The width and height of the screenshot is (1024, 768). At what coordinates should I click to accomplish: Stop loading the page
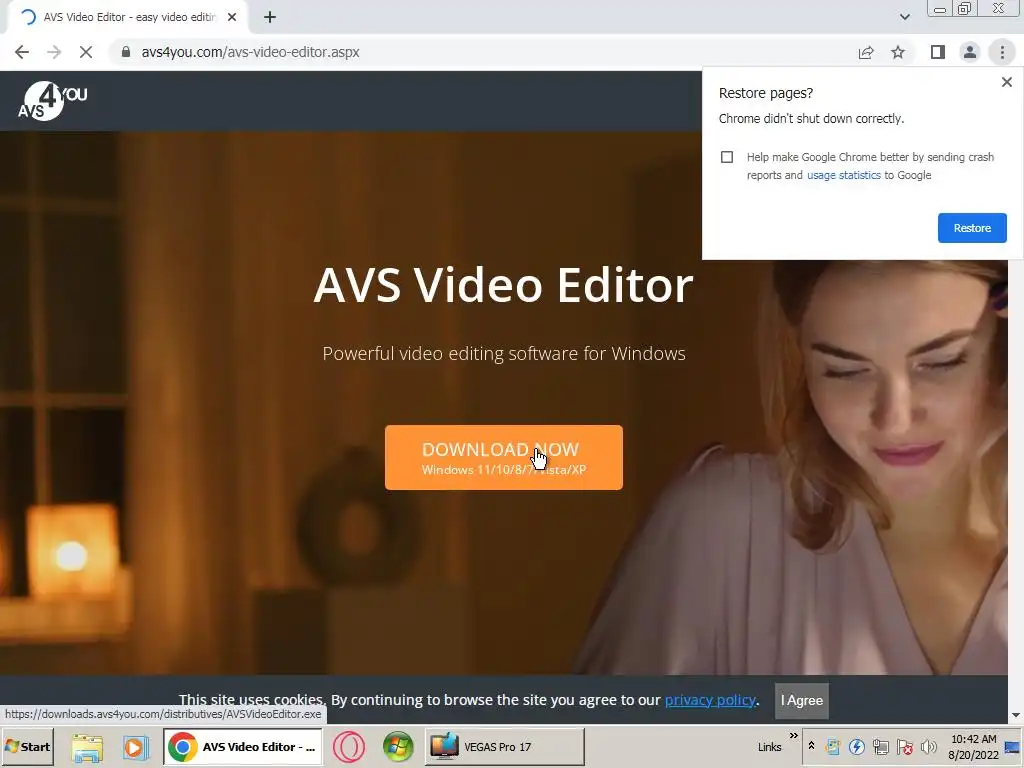[x=86, y=52]
